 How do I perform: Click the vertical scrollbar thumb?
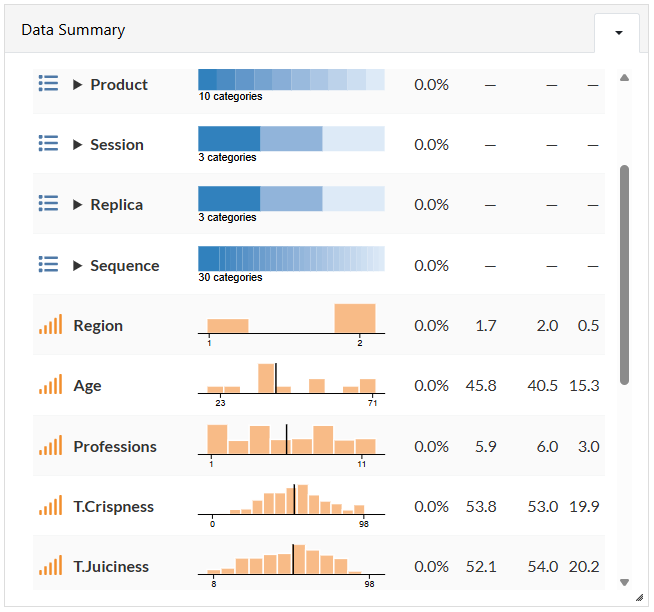click(x=624, y=275)
